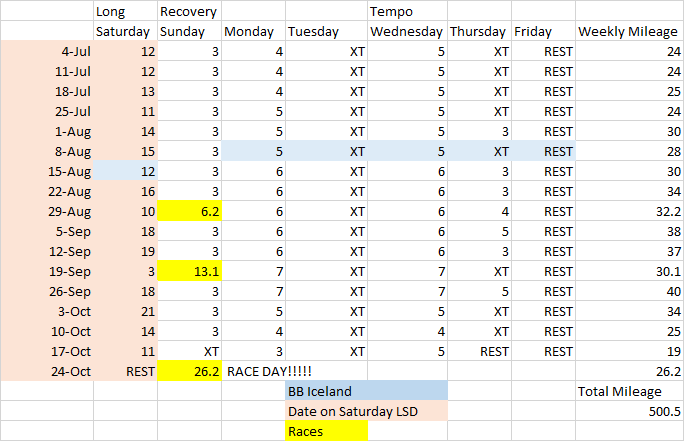Select the Tempo header cell
This screenshot has width=684, height=441.
pos(408,11)
